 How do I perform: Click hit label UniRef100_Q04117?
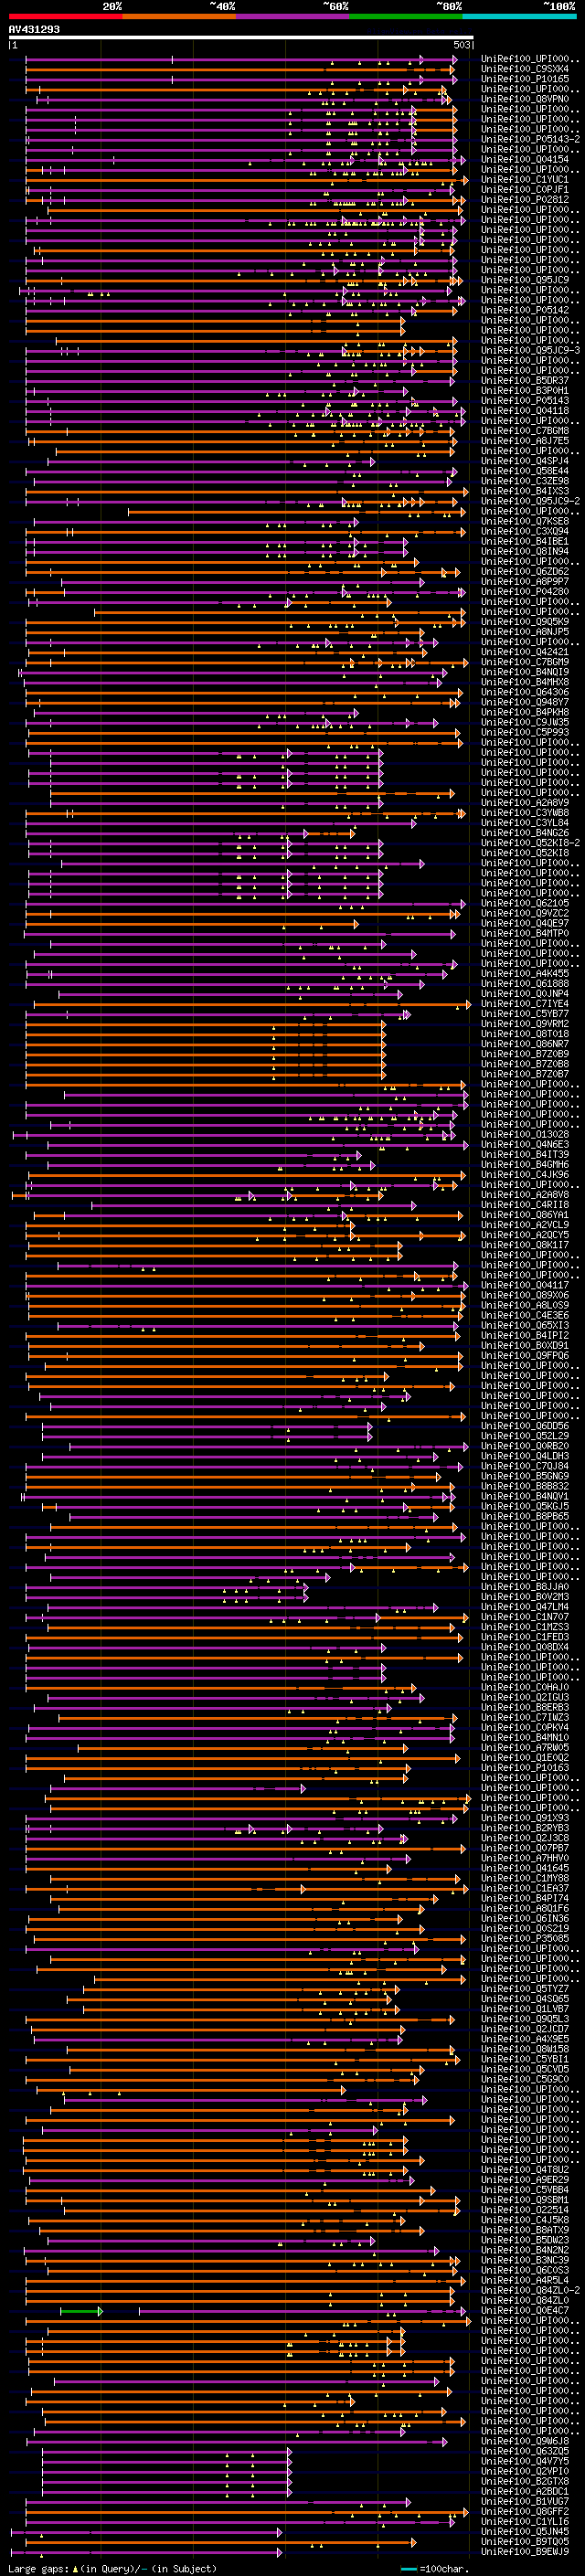[525, 1285]
